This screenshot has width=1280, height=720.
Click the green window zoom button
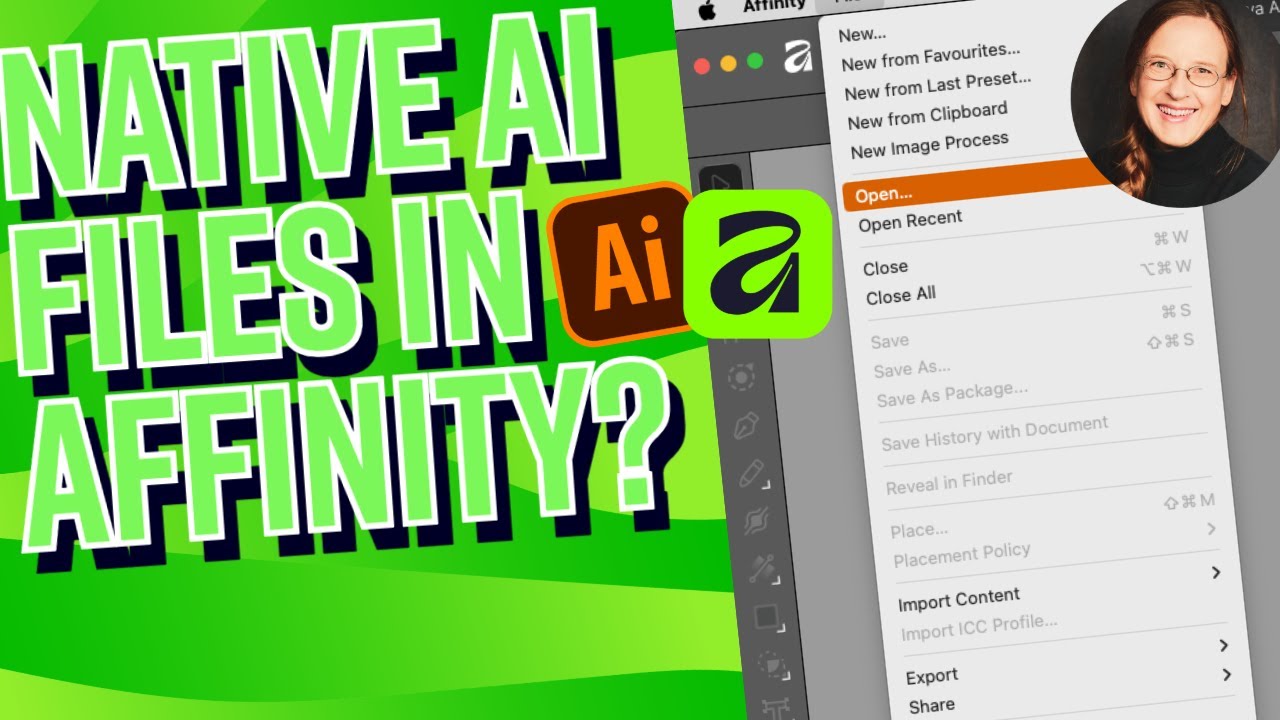click(x=755, y=61)
